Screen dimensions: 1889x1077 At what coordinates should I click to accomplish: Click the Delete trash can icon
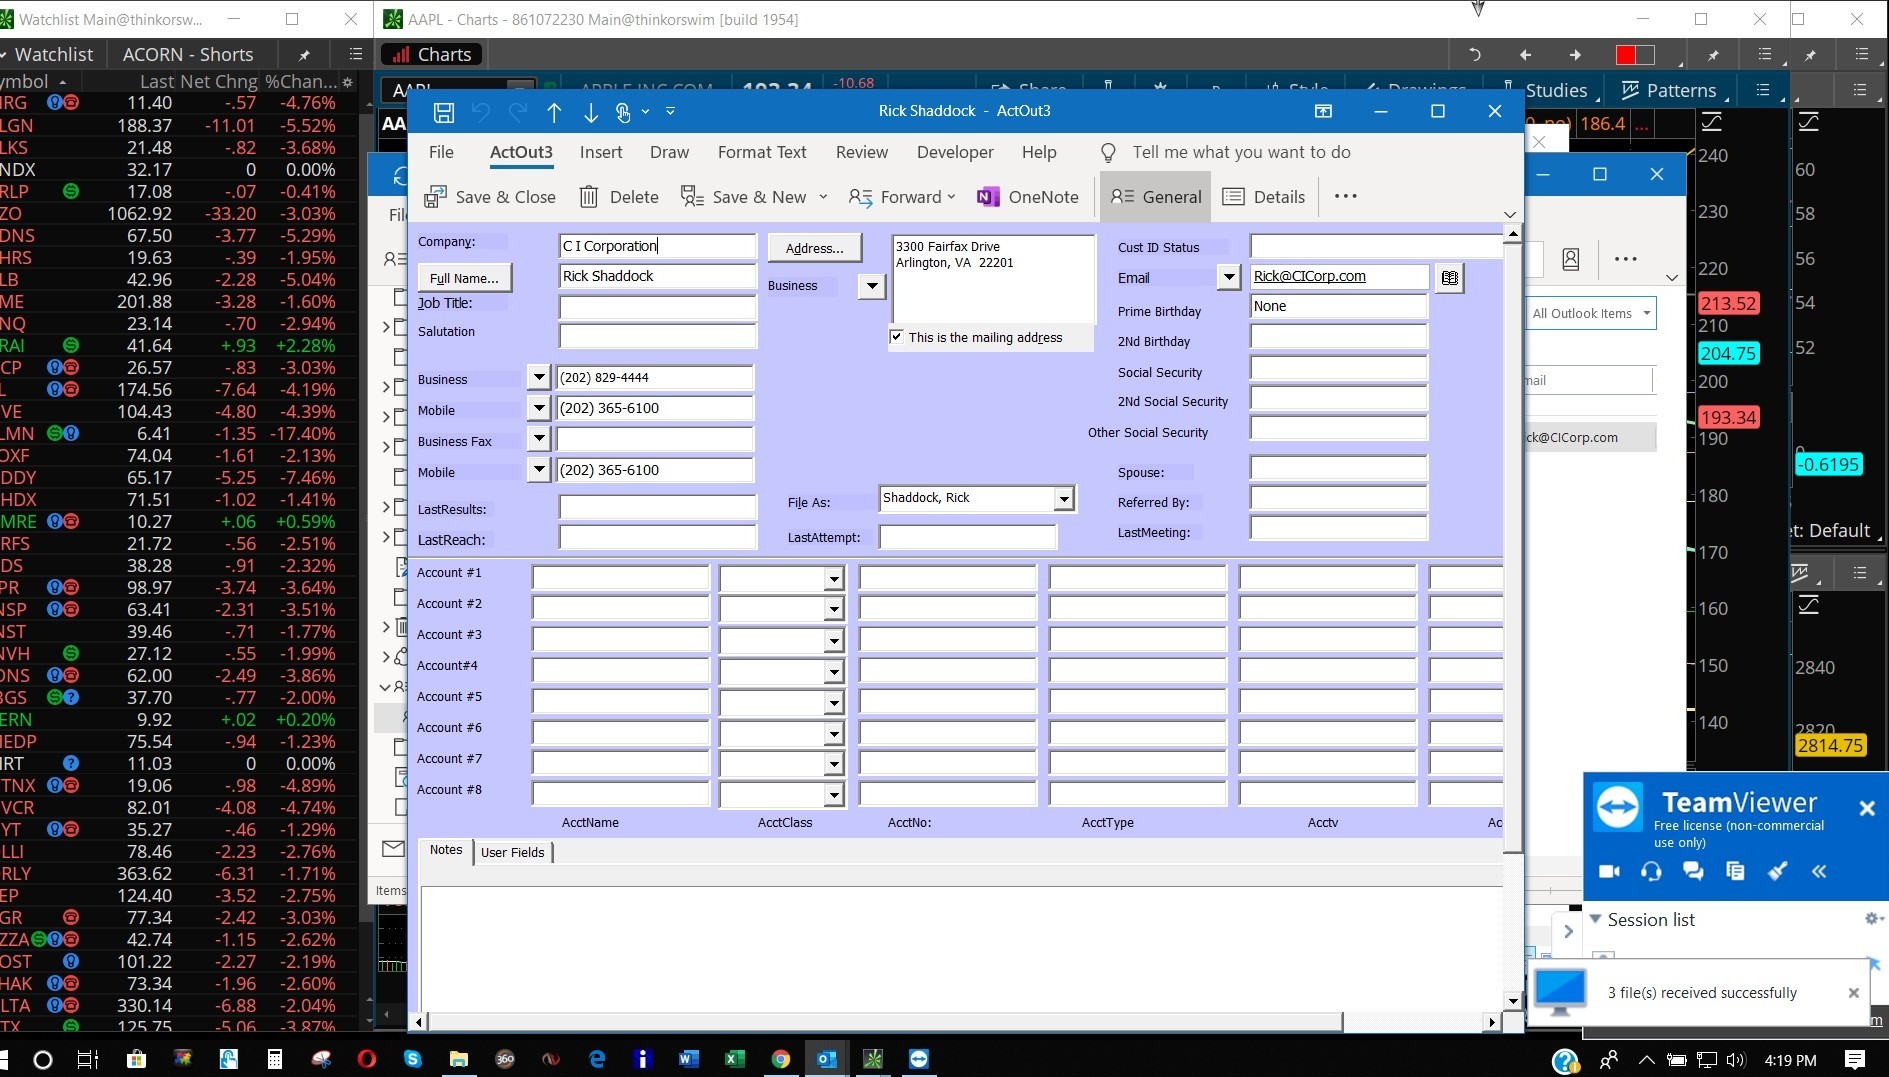[589, 197]
